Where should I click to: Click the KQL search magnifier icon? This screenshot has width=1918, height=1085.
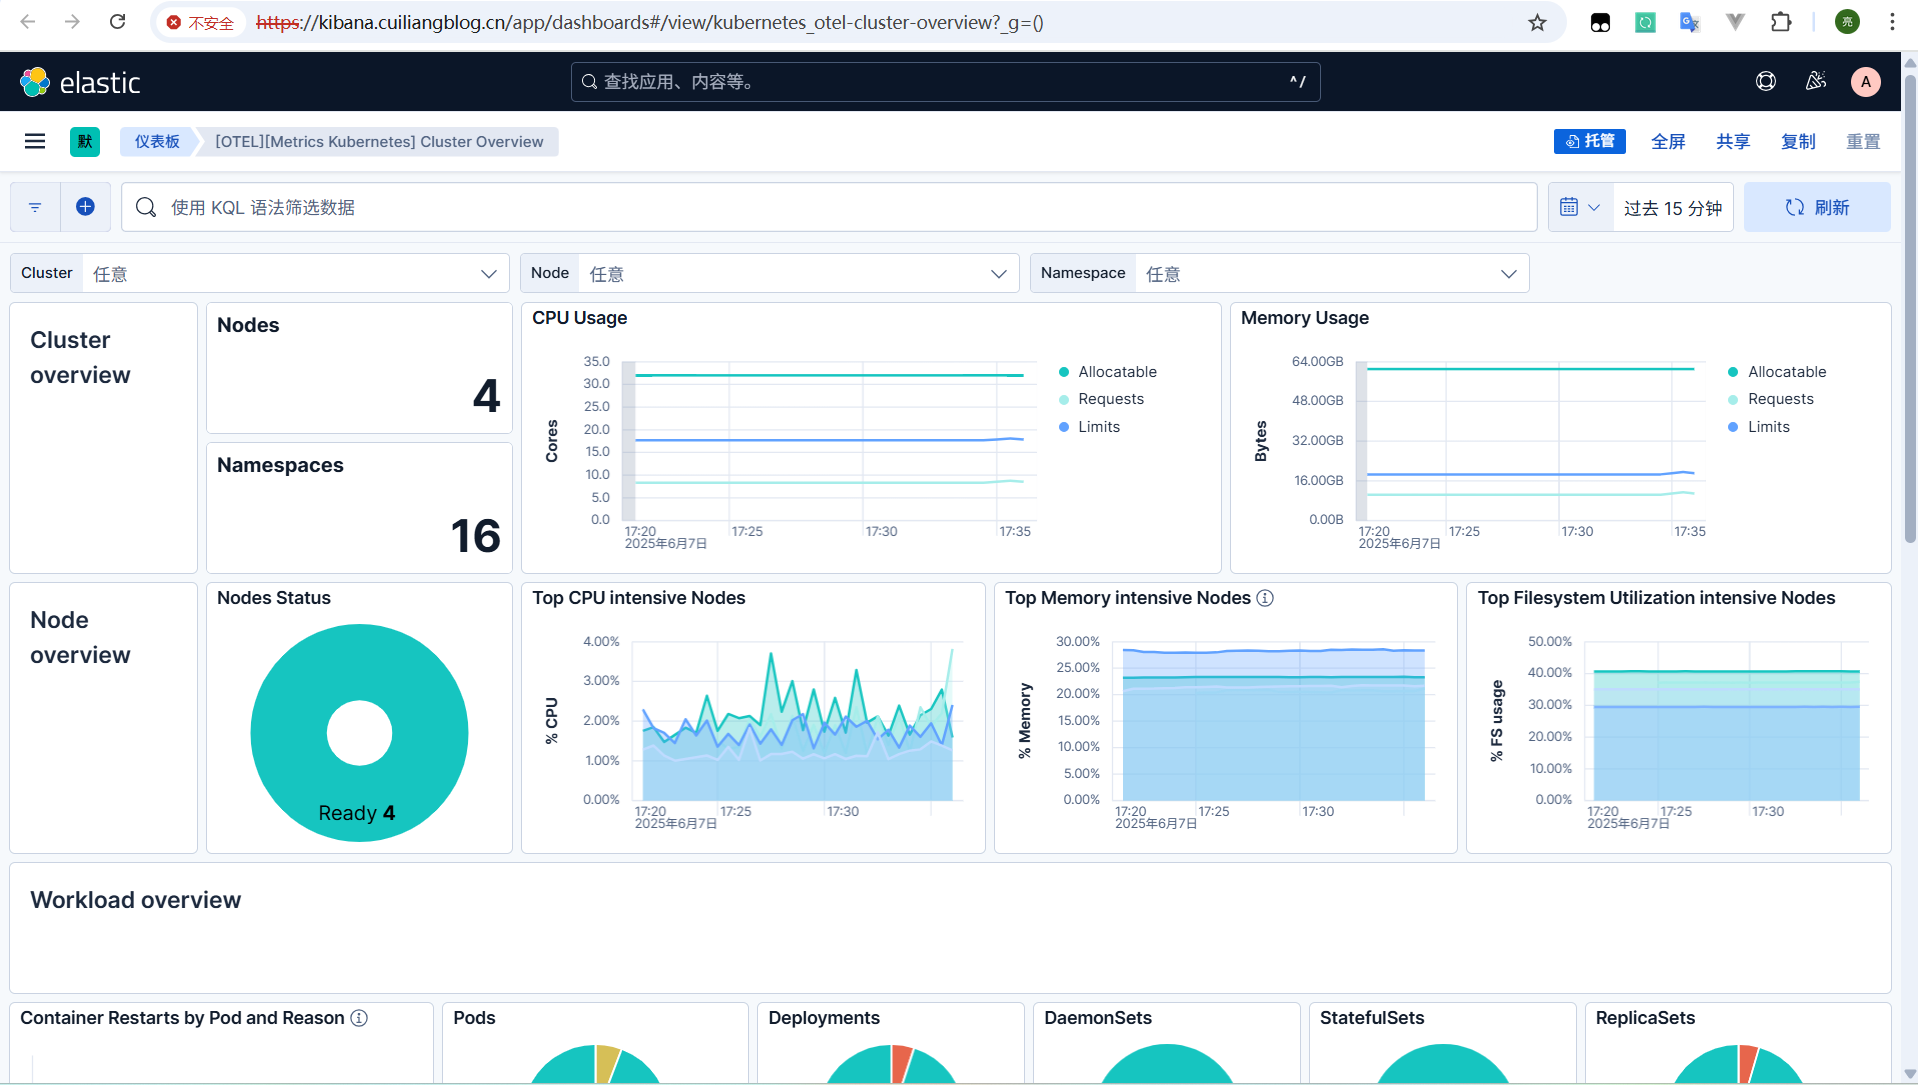click(x=146, y=207)
